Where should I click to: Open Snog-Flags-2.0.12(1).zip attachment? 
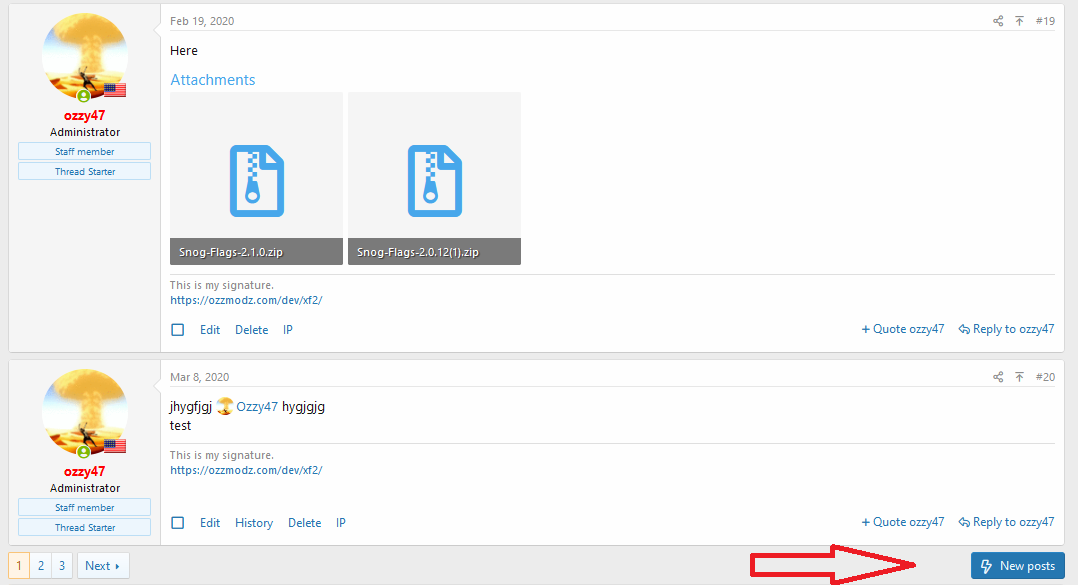(434, 179)
